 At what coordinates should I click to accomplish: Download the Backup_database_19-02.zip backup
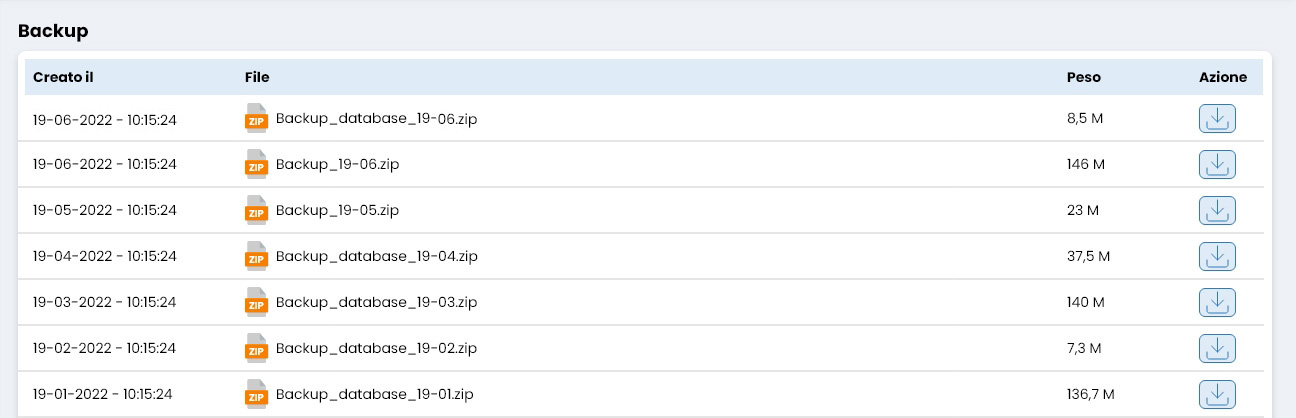click(x=1217, y=349)
